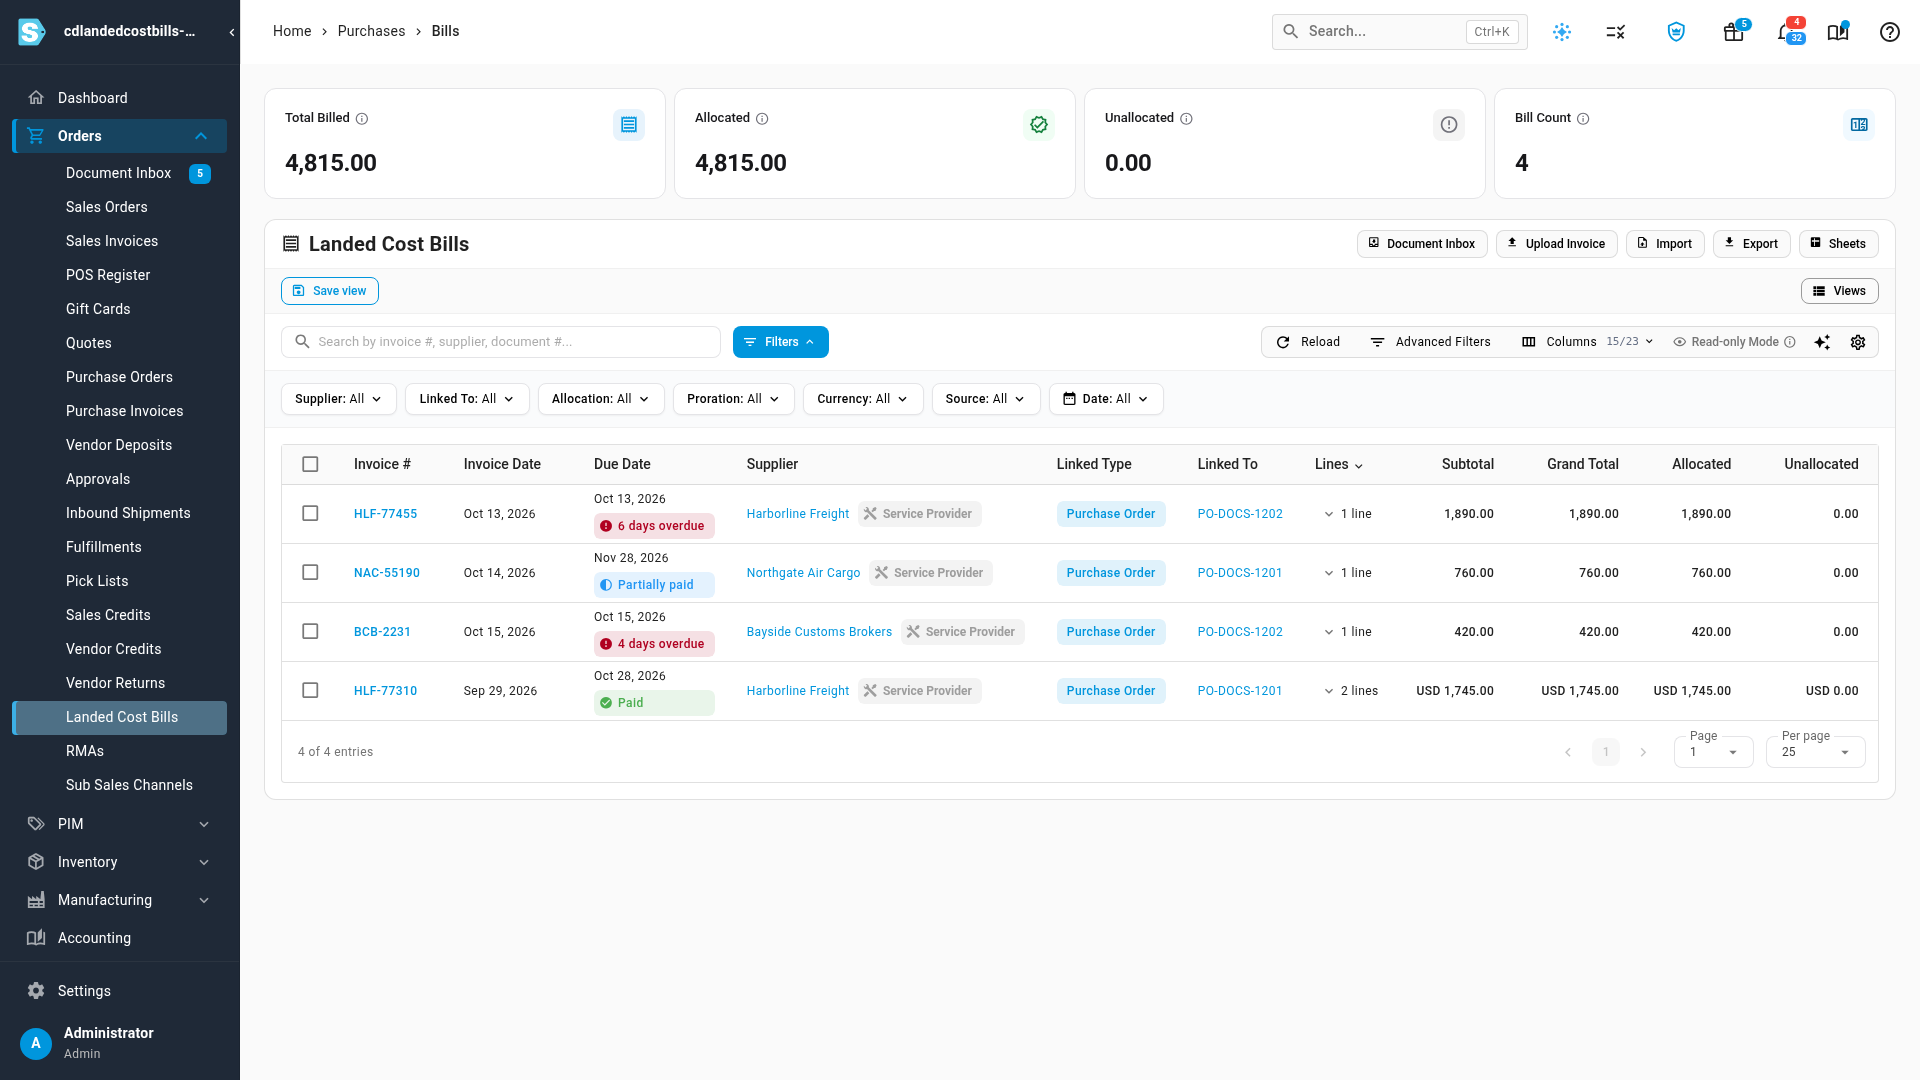Check the BCB-2231 row checkbox

coord(310,631)
